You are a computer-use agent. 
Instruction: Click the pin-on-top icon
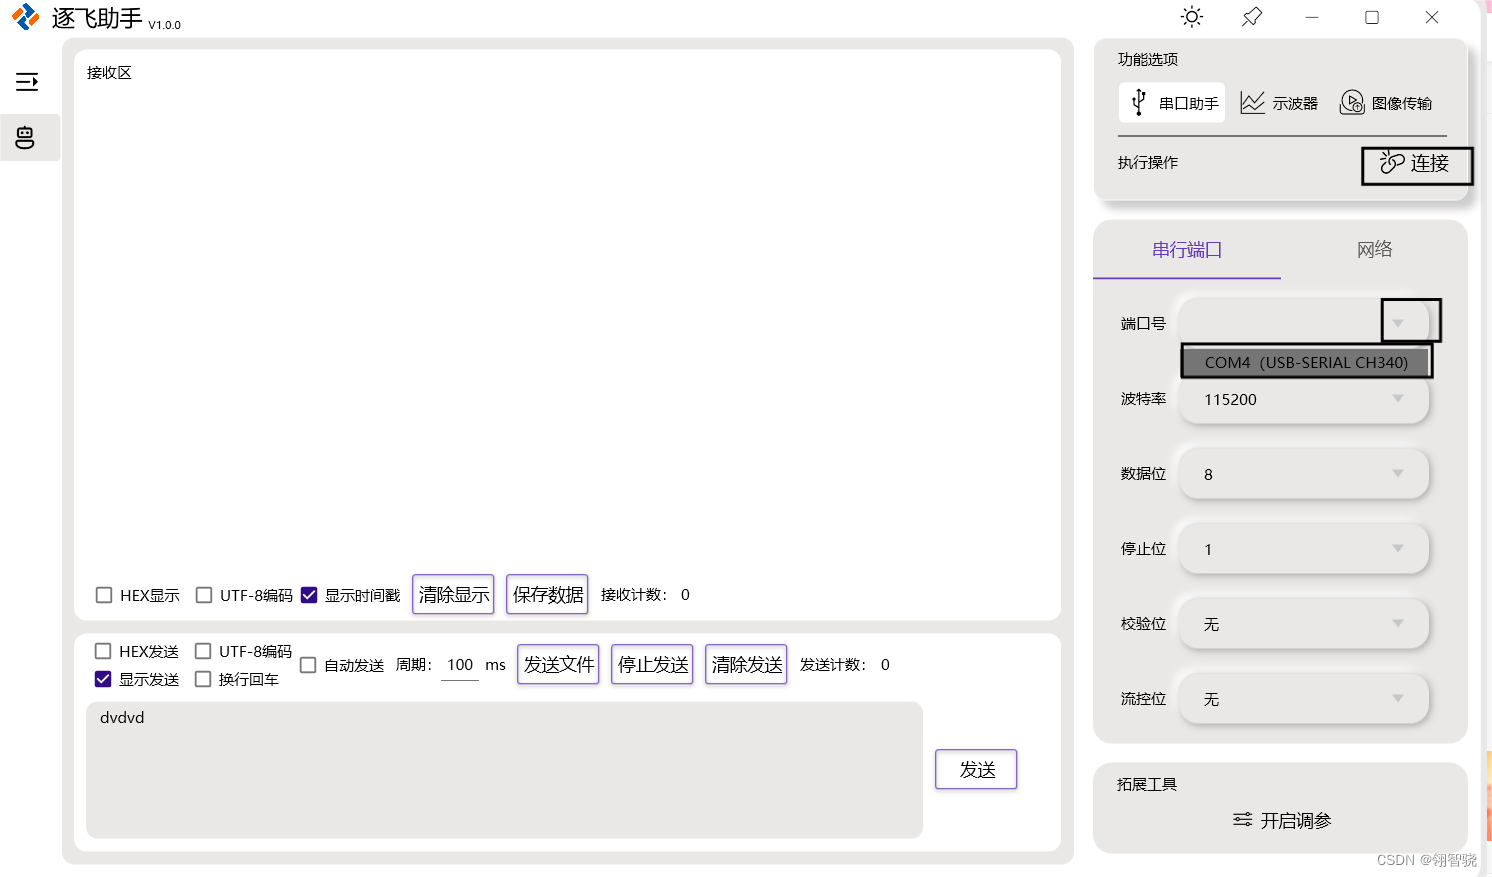(x=1251, y=17)
